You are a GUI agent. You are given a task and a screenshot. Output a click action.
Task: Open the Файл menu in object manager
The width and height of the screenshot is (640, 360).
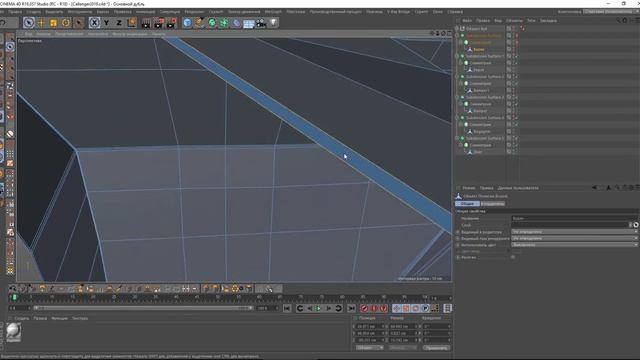[467, 20]
